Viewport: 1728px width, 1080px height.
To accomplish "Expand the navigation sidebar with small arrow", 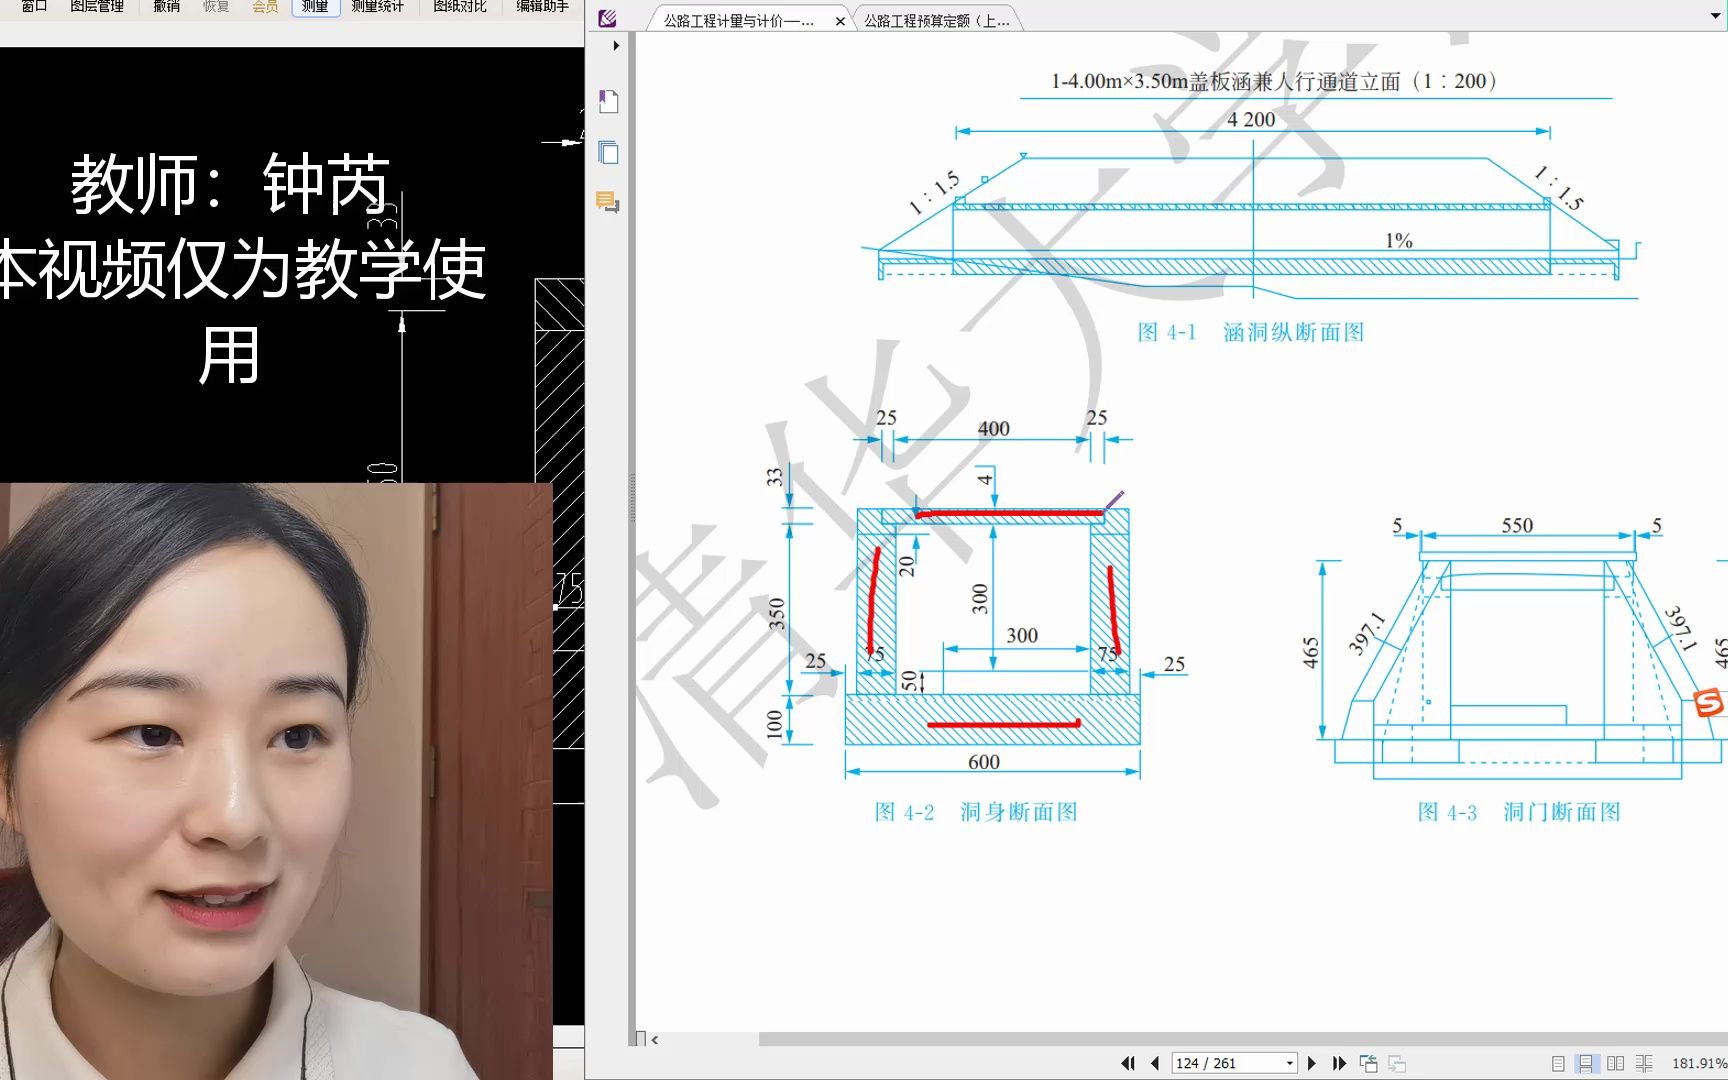I will 616,45.
